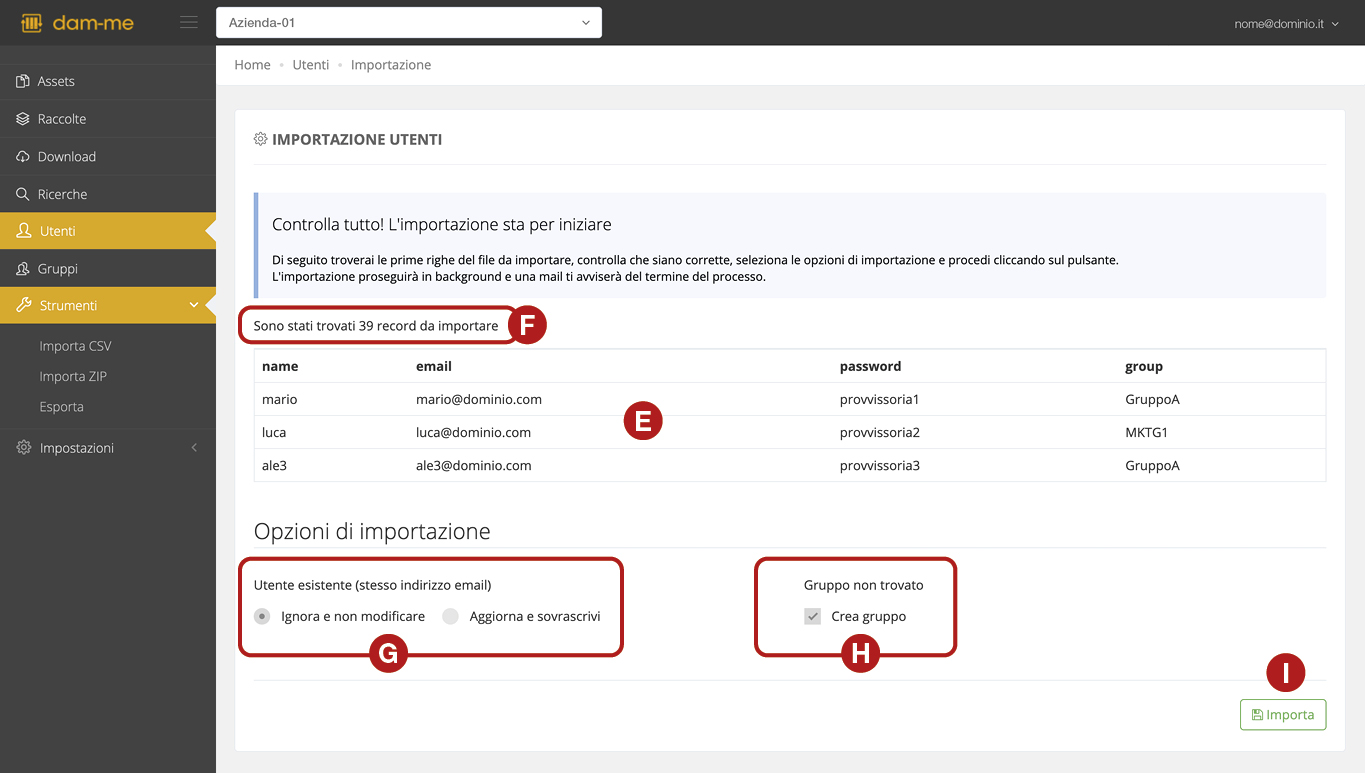Click luca@dominio.com email cell
Screen dimensions: 1365x773
(x=473, y=433)
